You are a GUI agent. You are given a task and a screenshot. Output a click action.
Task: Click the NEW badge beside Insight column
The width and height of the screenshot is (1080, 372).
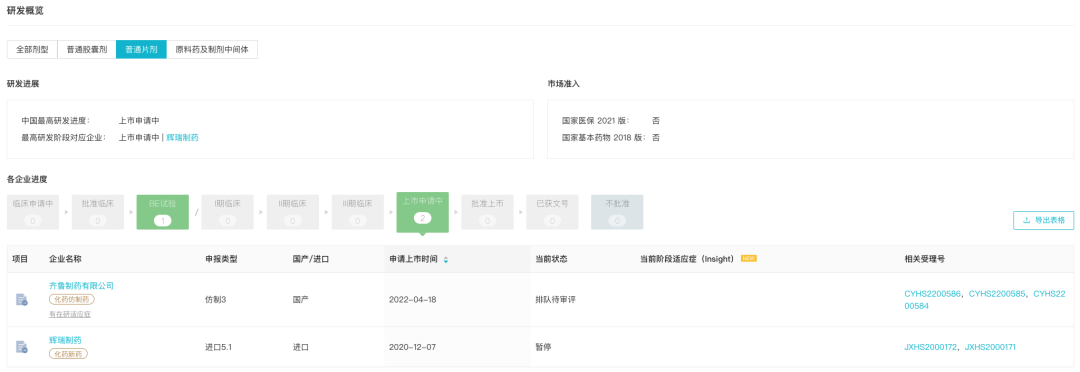coord(749,259)
